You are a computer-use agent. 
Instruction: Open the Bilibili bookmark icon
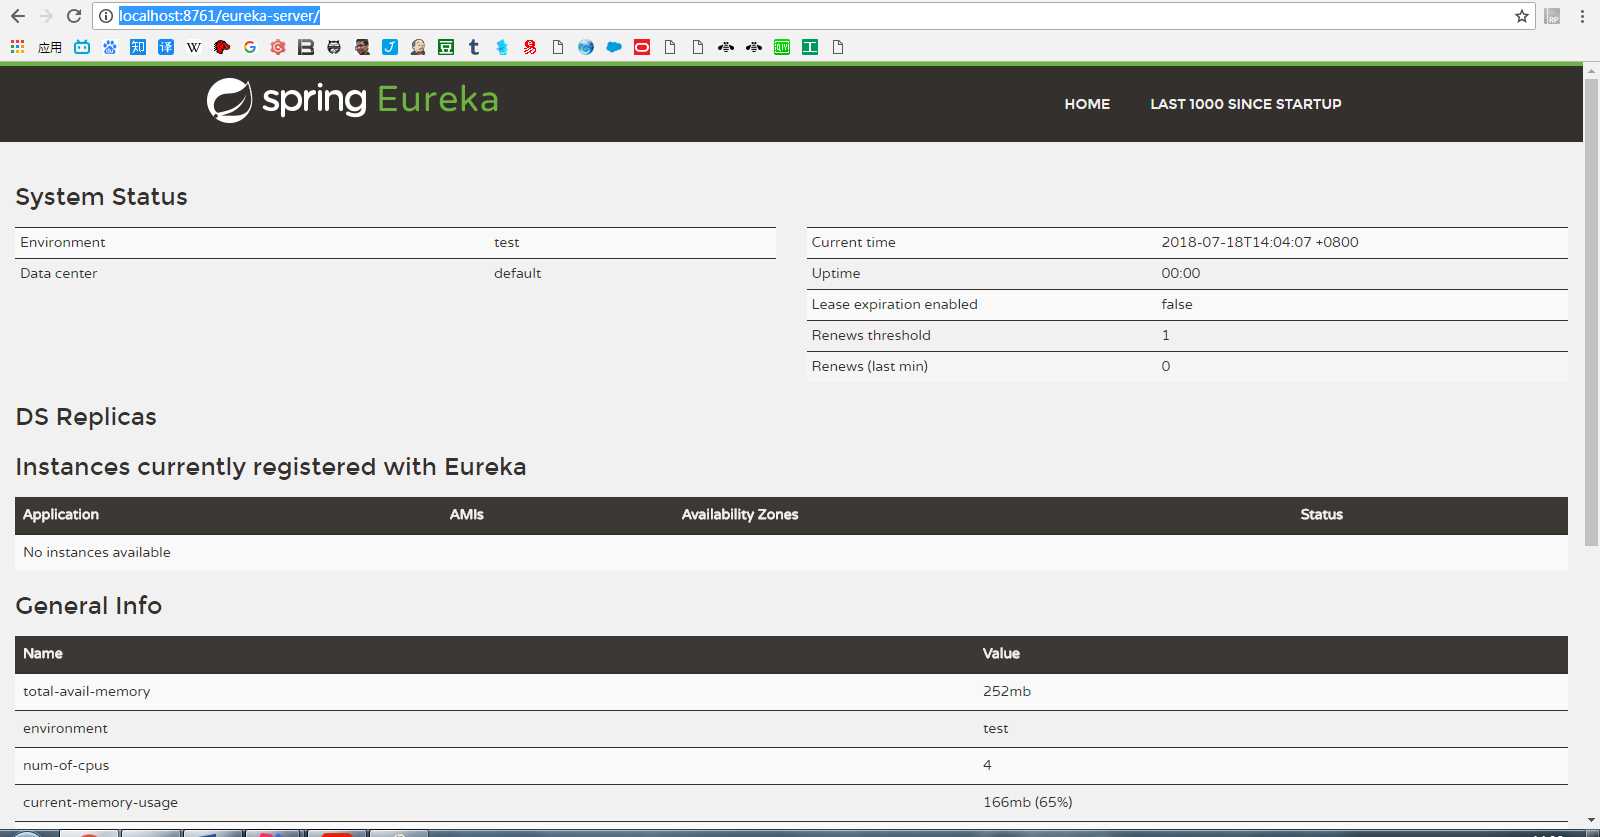coord(82,47)
